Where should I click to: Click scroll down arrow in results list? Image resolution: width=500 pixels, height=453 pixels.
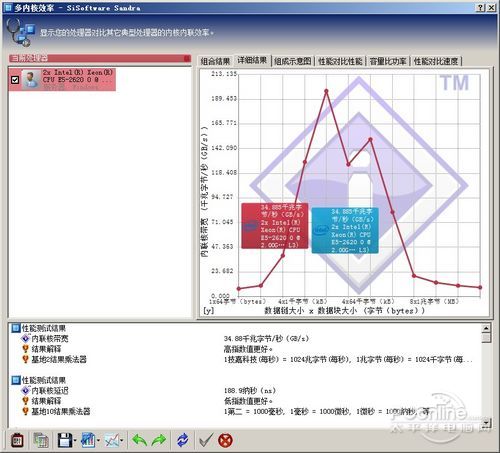486,423
